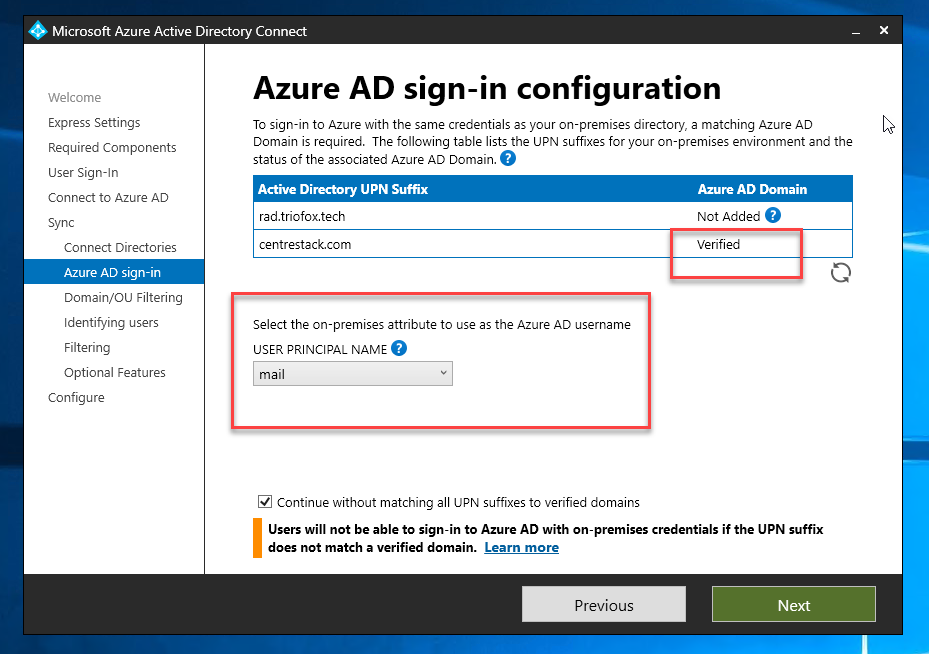The height and width of the screenshot is (654, 929).
Task: Open the User Principal Name mail dropdown
Action: (353, 374)
